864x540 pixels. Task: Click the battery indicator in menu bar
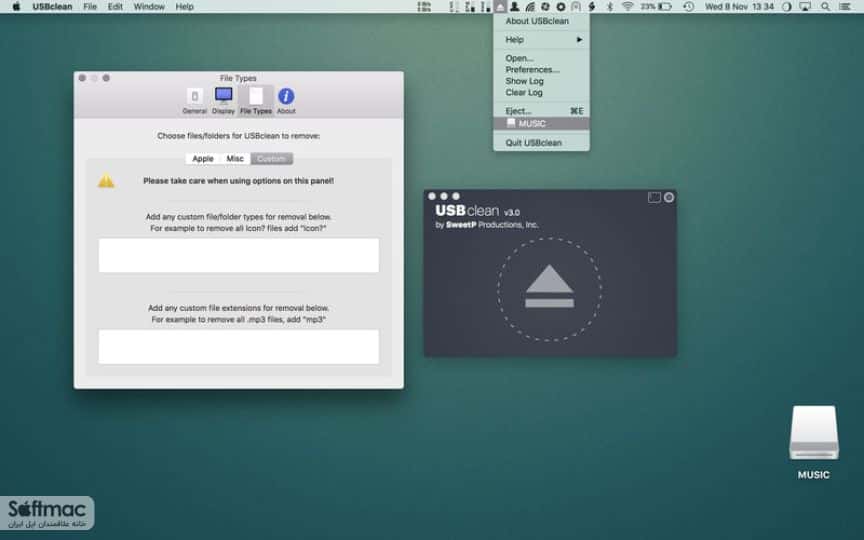(x=656, y=7)
